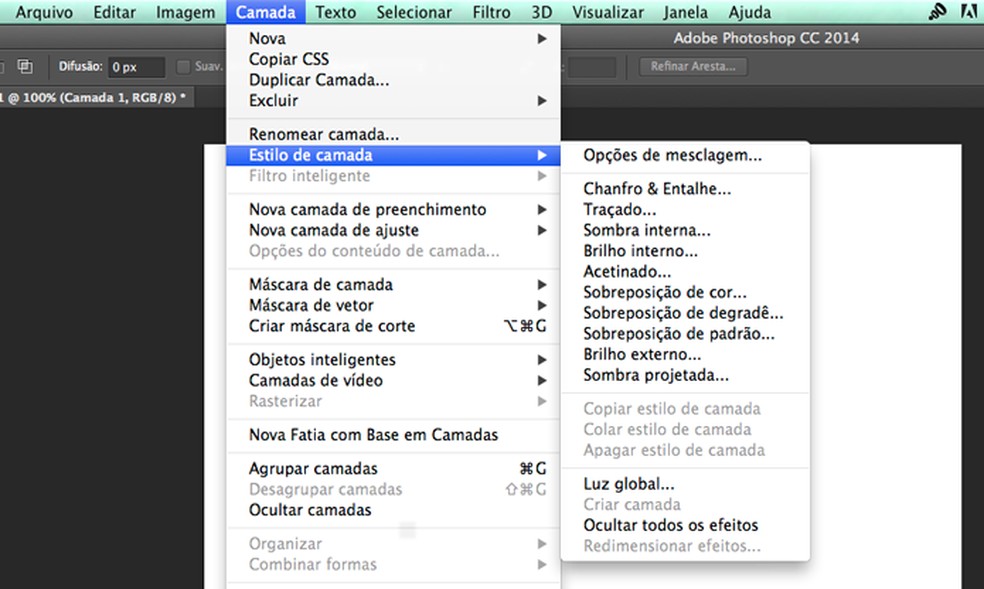Open the Ajuda menu
The image size is (984, 589).
click(750, 12)
